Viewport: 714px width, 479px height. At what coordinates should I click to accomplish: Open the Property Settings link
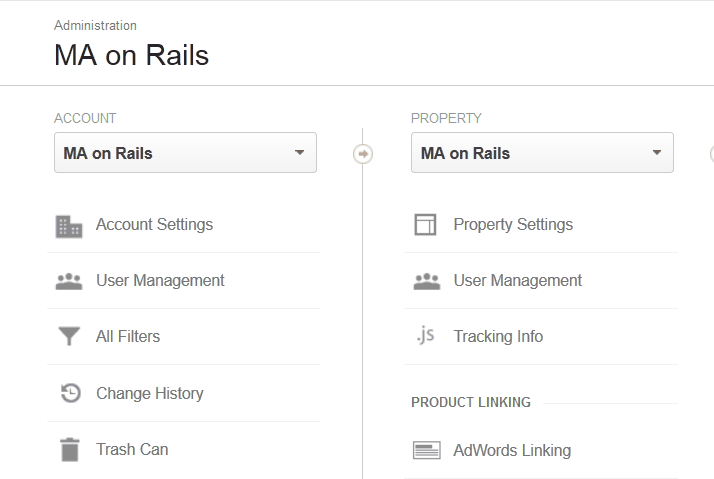tap(513, 225)
